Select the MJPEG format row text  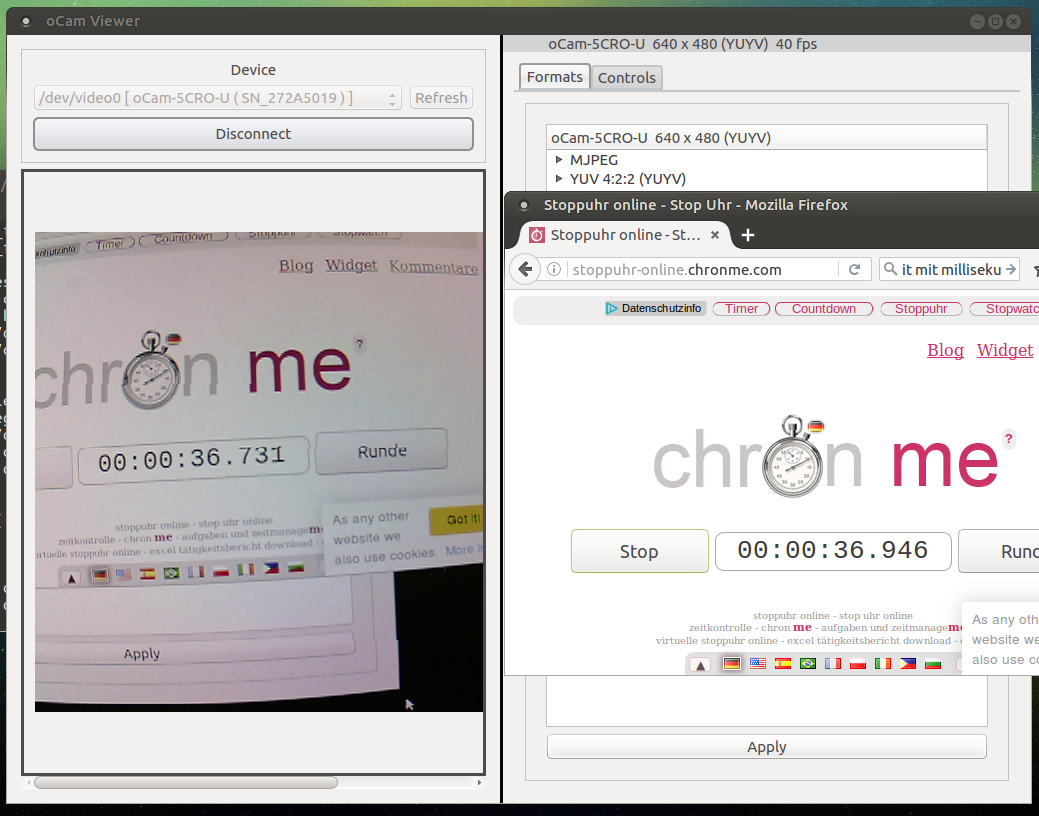[594, 160]
